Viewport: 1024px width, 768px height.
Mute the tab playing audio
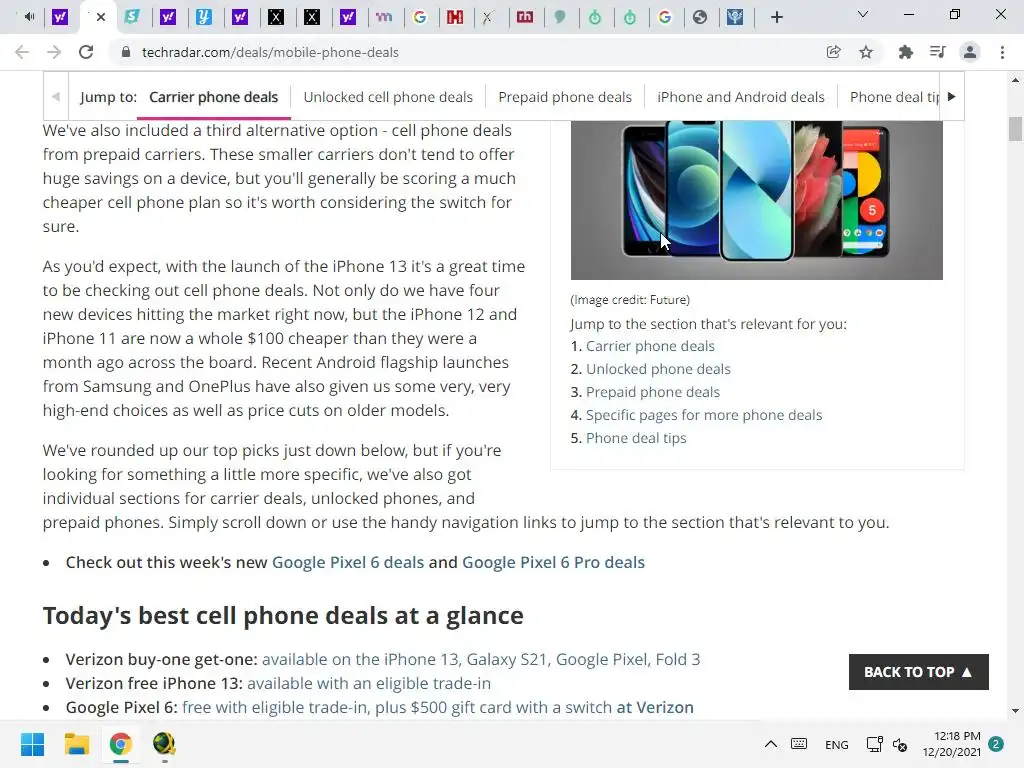click(x=29, y=17)
